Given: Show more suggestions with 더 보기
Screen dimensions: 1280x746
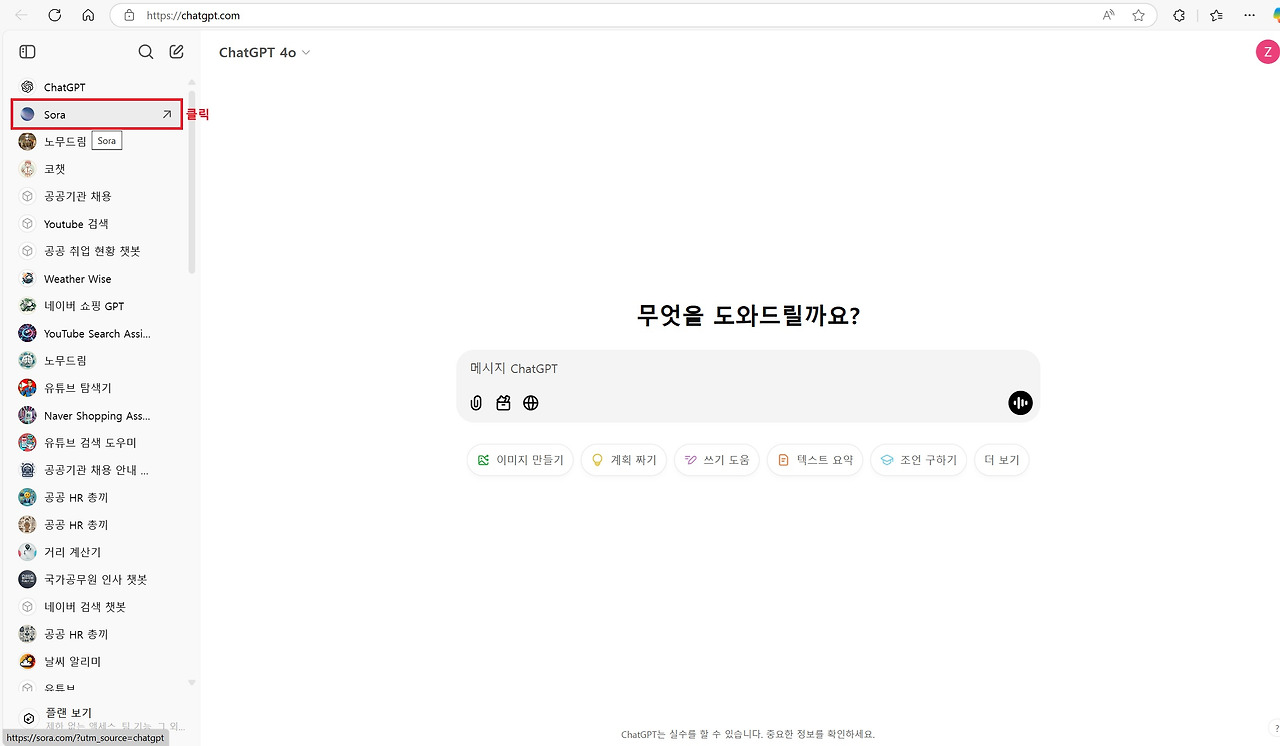Looking at the screenshot, I should [1001, 460].
